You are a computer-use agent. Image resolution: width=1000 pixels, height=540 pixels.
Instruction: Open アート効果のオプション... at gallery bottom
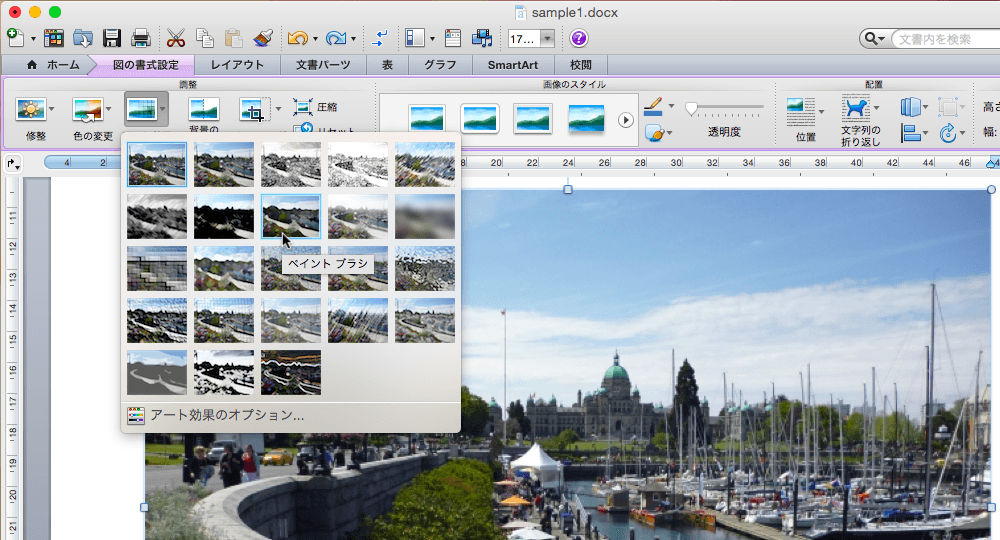(x=227, y=414)
